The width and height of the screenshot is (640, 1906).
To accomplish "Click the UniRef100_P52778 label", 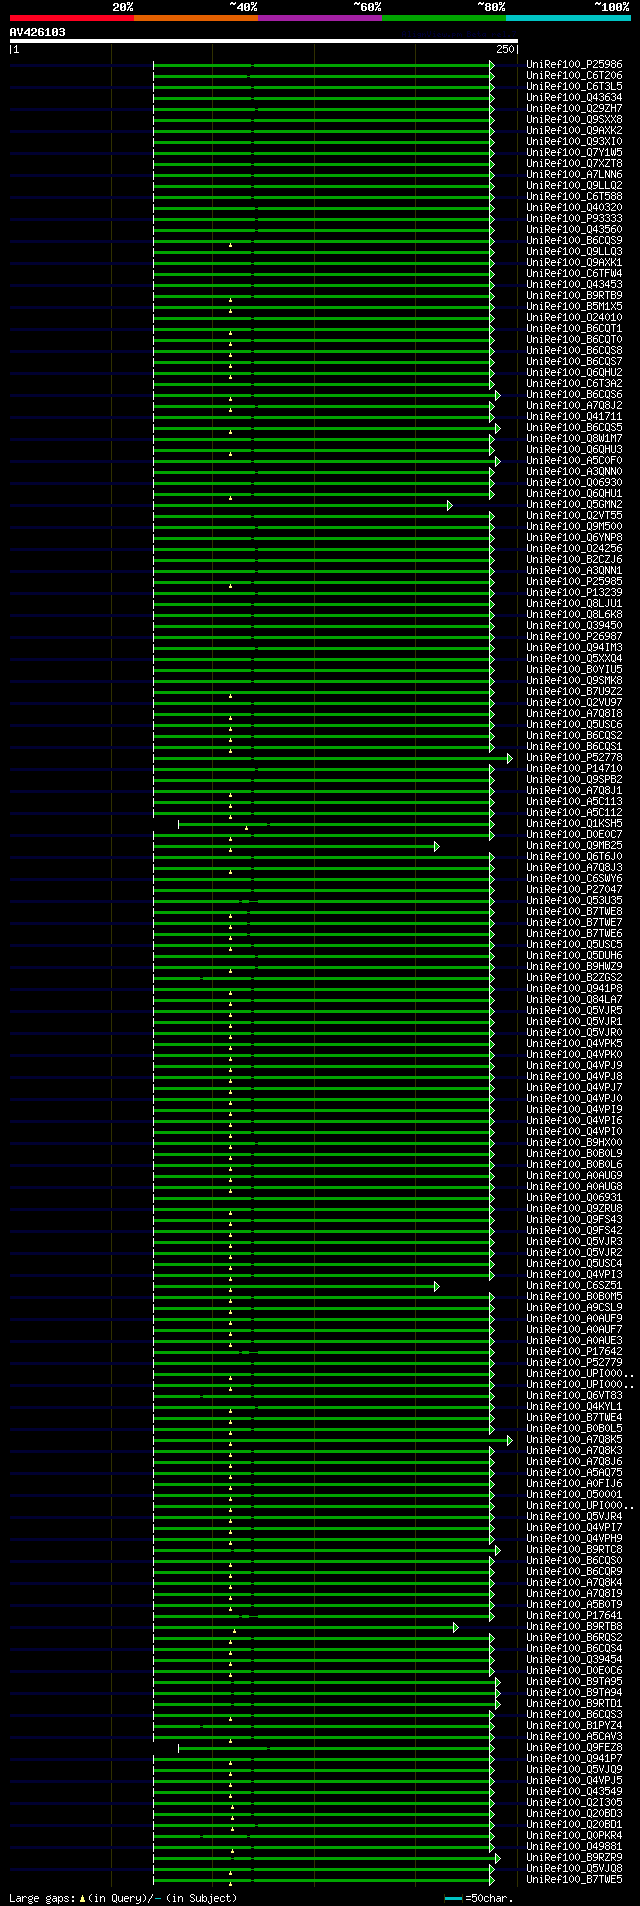I will pyautogui.click(x=574, y=758).
